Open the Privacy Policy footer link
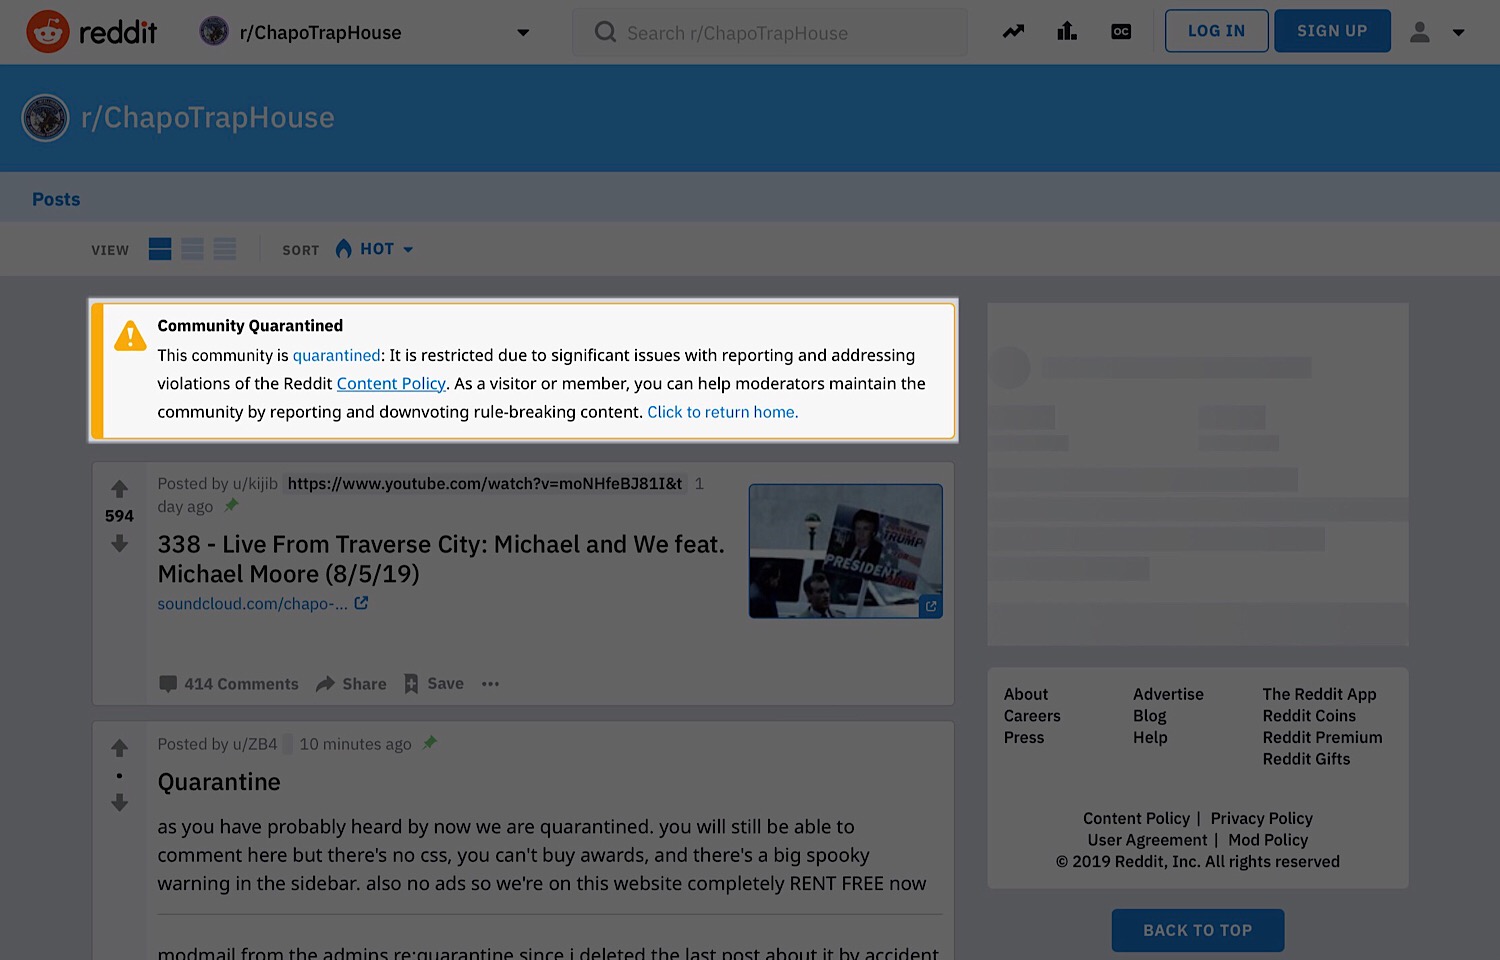1500x960 pixels. [1261, 819]
